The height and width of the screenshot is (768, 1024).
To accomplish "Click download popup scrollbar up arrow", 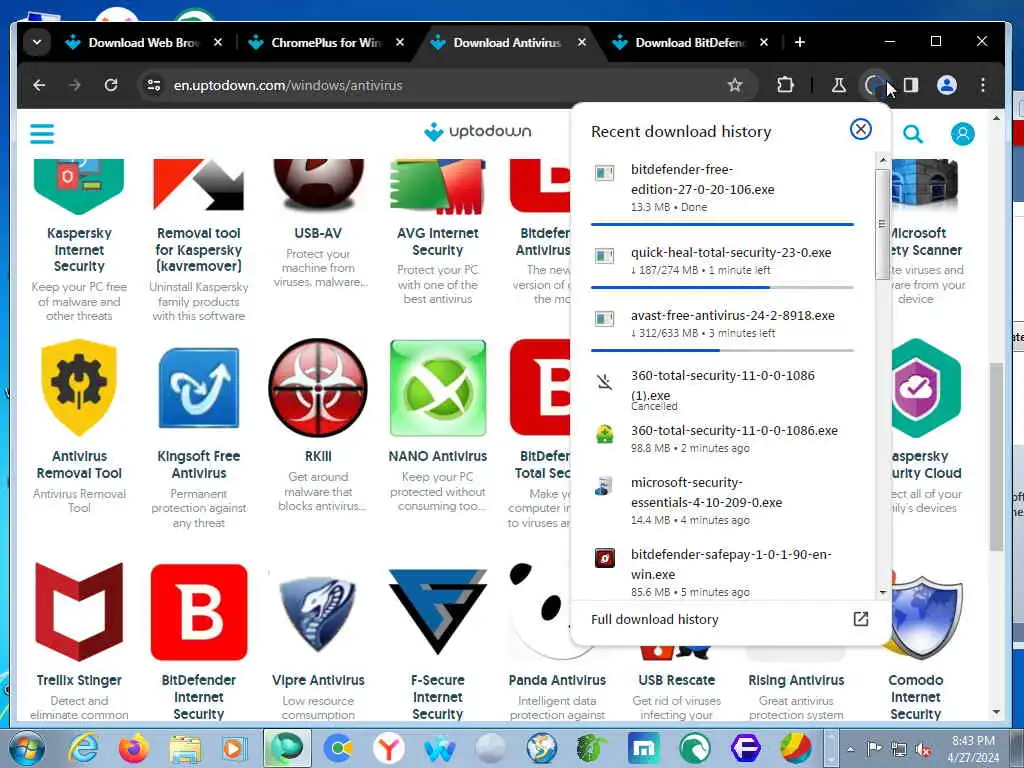I will click(883, 160).
